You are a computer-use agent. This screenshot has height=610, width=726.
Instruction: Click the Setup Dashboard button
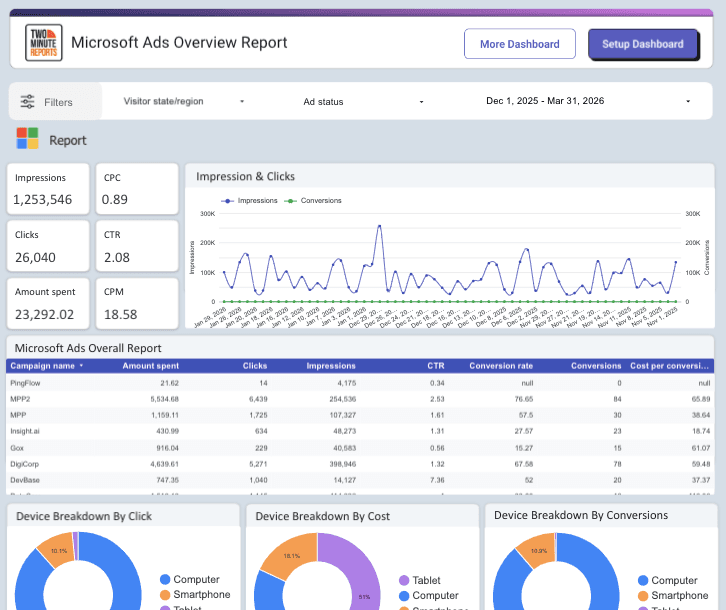[x=643, y=44]
